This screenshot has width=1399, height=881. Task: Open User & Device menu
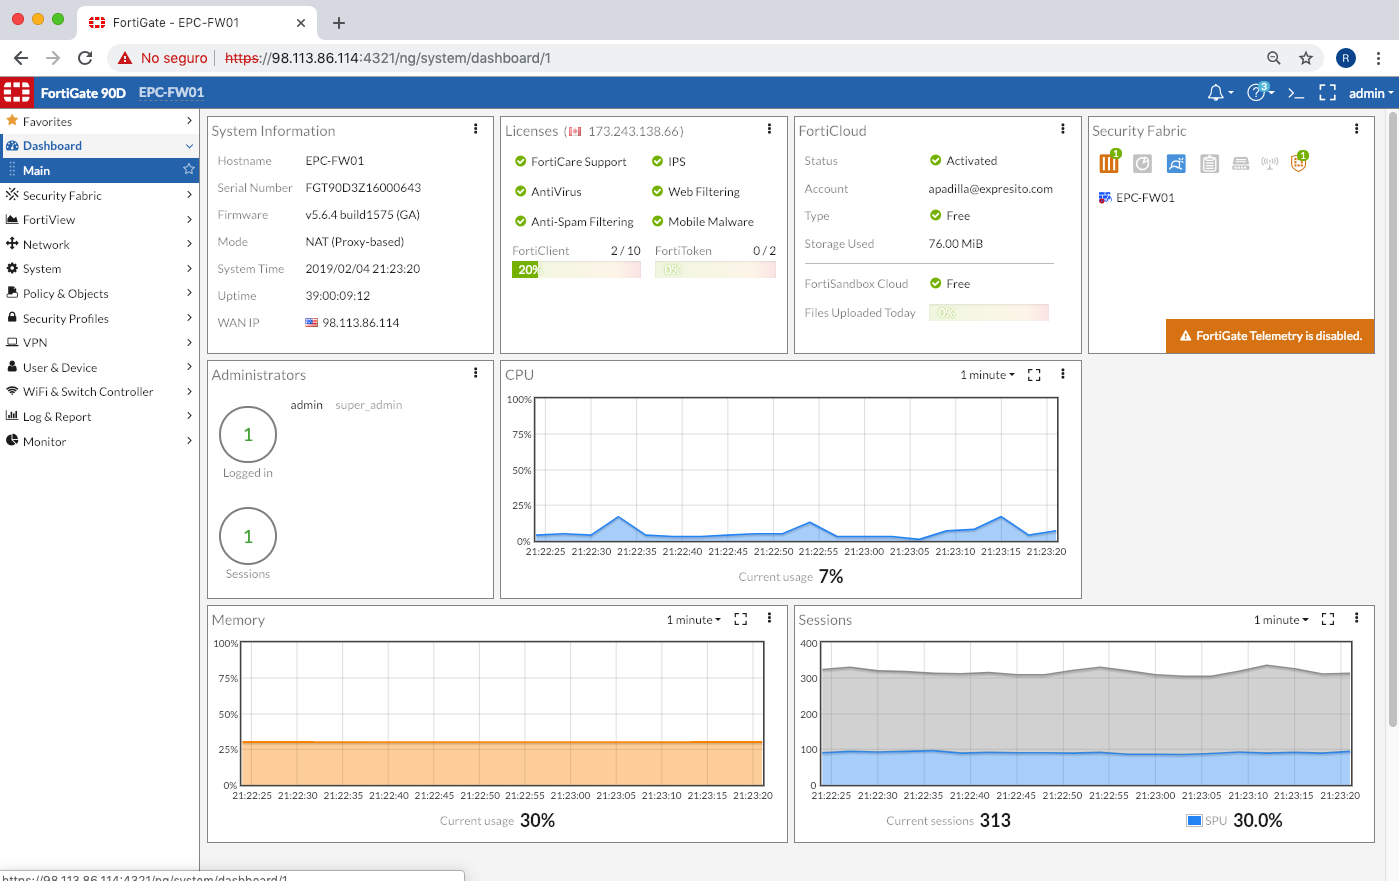click(x=99, y=367)
